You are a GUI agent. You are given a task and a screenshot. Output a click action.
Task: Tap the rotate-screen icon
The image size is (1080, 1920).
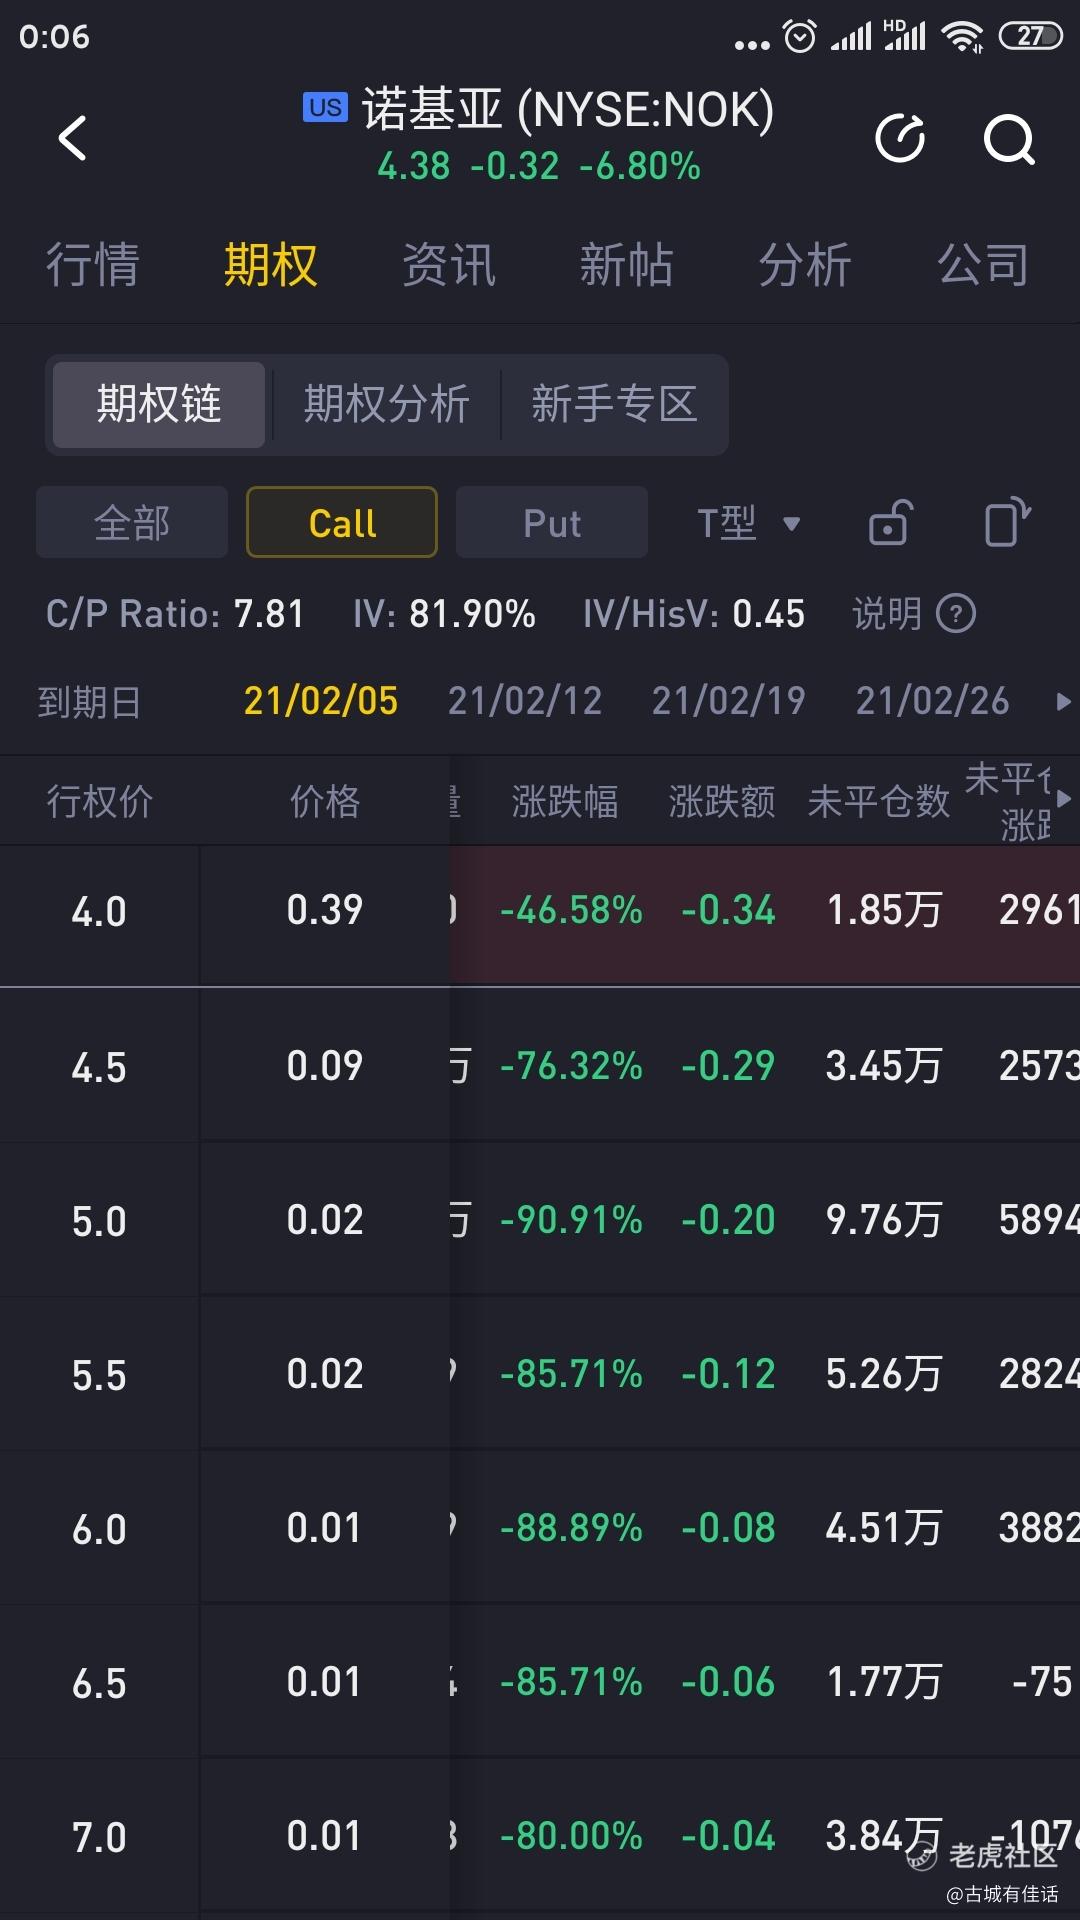(x=1007, y=522)
